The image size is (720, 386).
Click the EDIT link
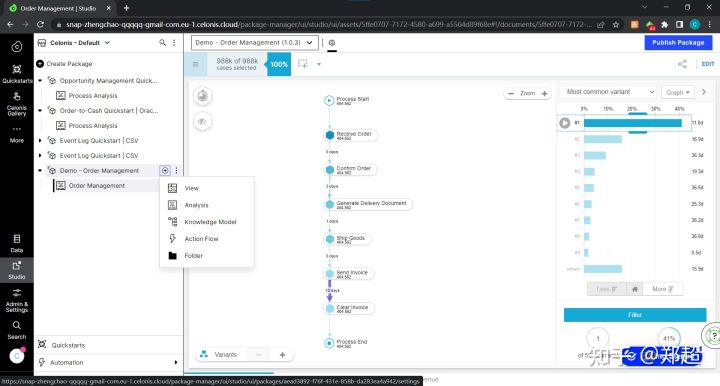(x=708, y=64)
